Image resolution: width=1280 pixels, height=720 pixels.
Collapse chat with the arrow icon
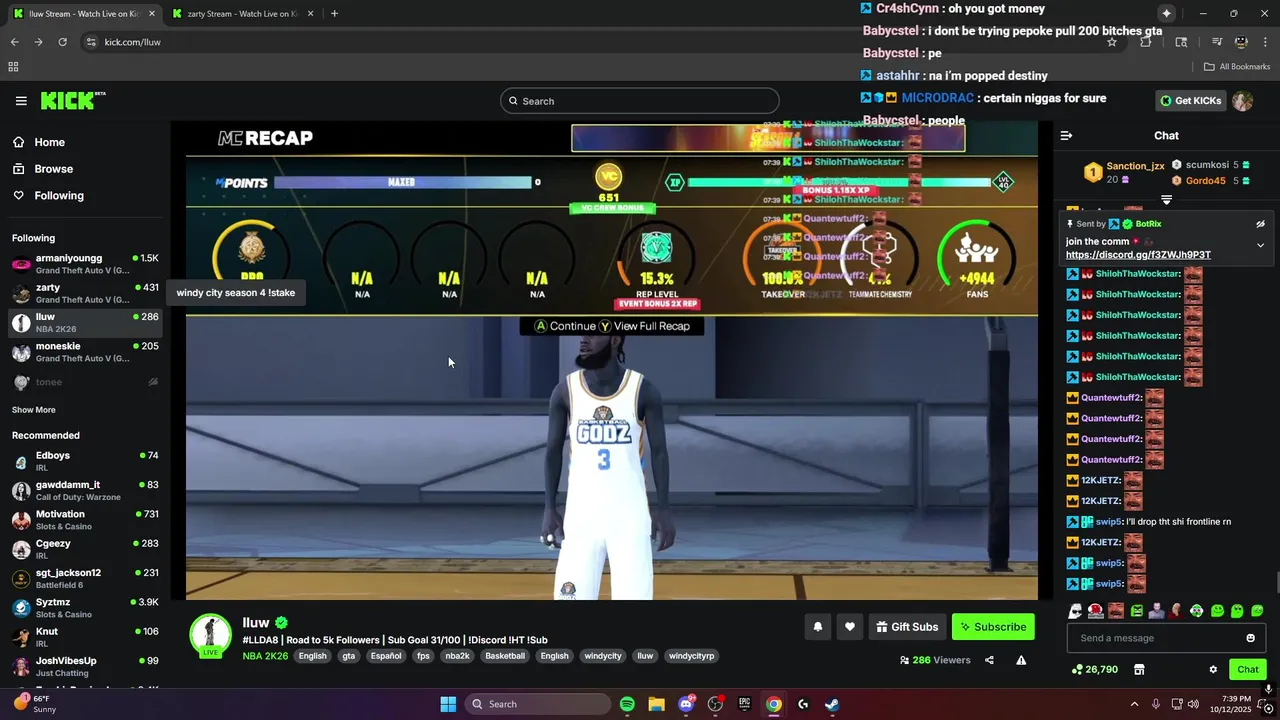[1066, 136]
